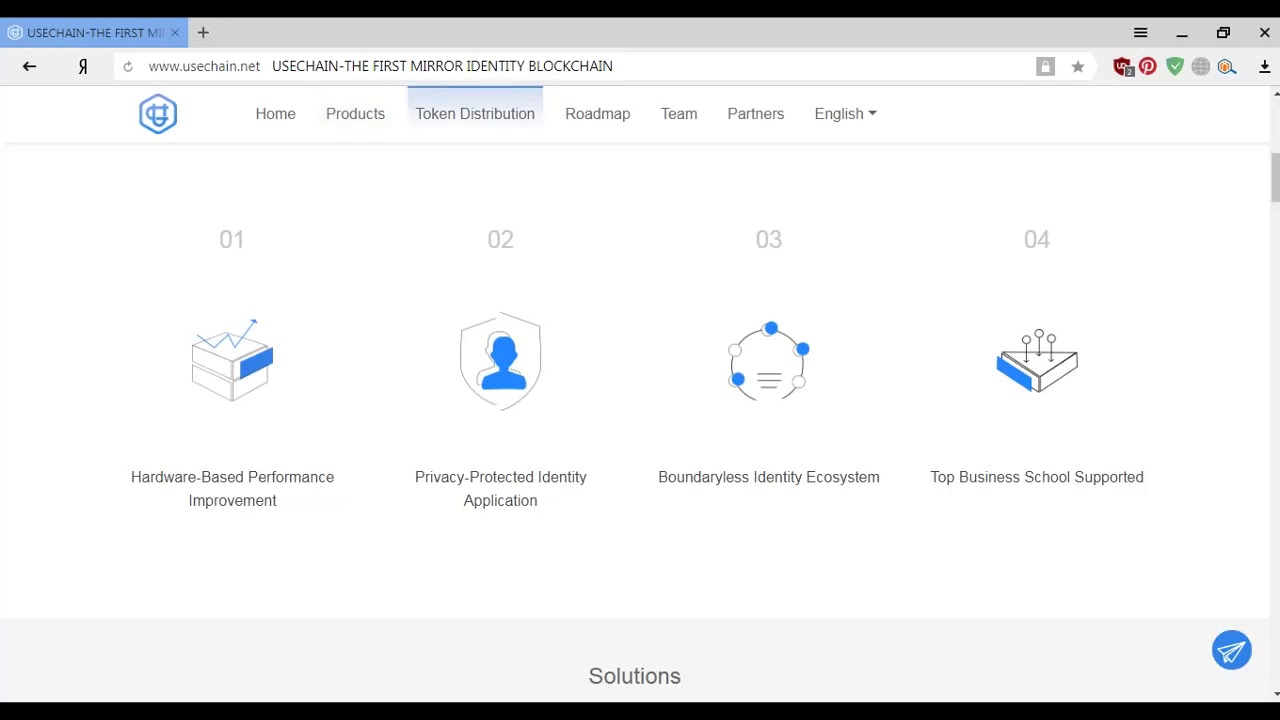The height and width of the screenshot is (720, 1280).
Task: Click the Solutions heading
Action: tap(634, 676)
